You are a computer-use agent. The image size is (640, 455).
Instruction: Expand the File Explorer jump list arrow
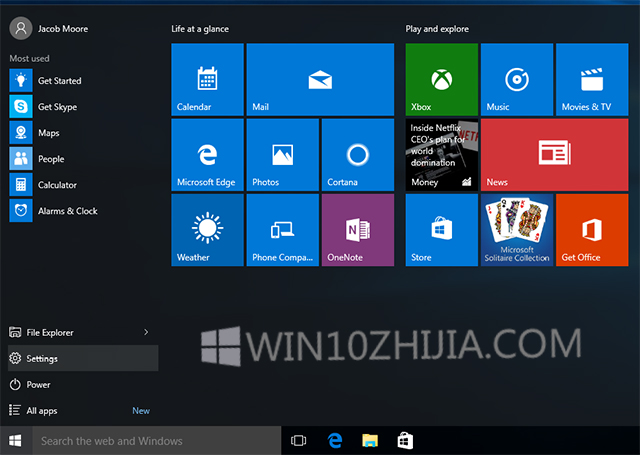pyautogui.click(x=146, y=332)
